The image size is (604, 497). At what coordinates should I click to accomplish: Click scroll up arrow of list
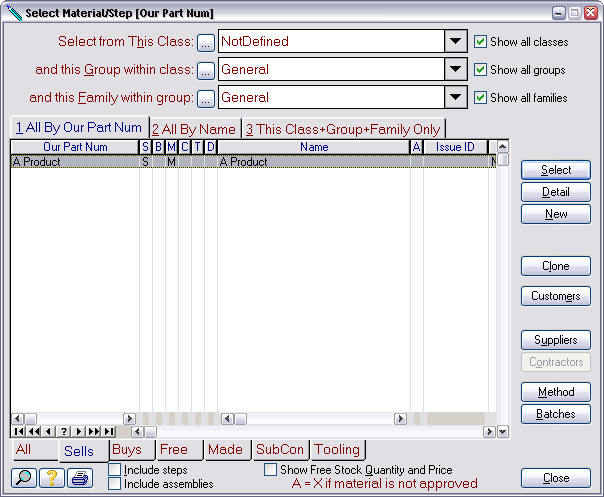[x=503, y=146]
